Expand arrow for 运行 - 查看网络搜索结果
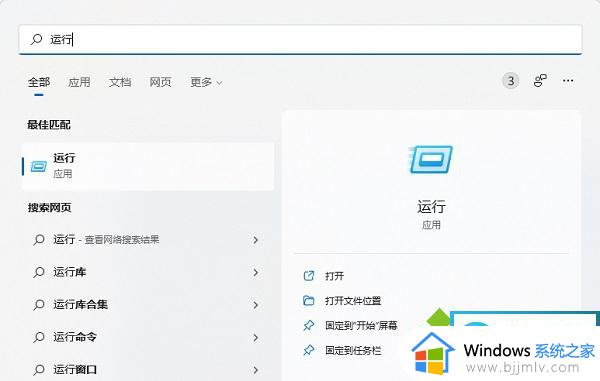Image resolution: width=600 pixels, height=381 pixels. click(x=256, y=240)
